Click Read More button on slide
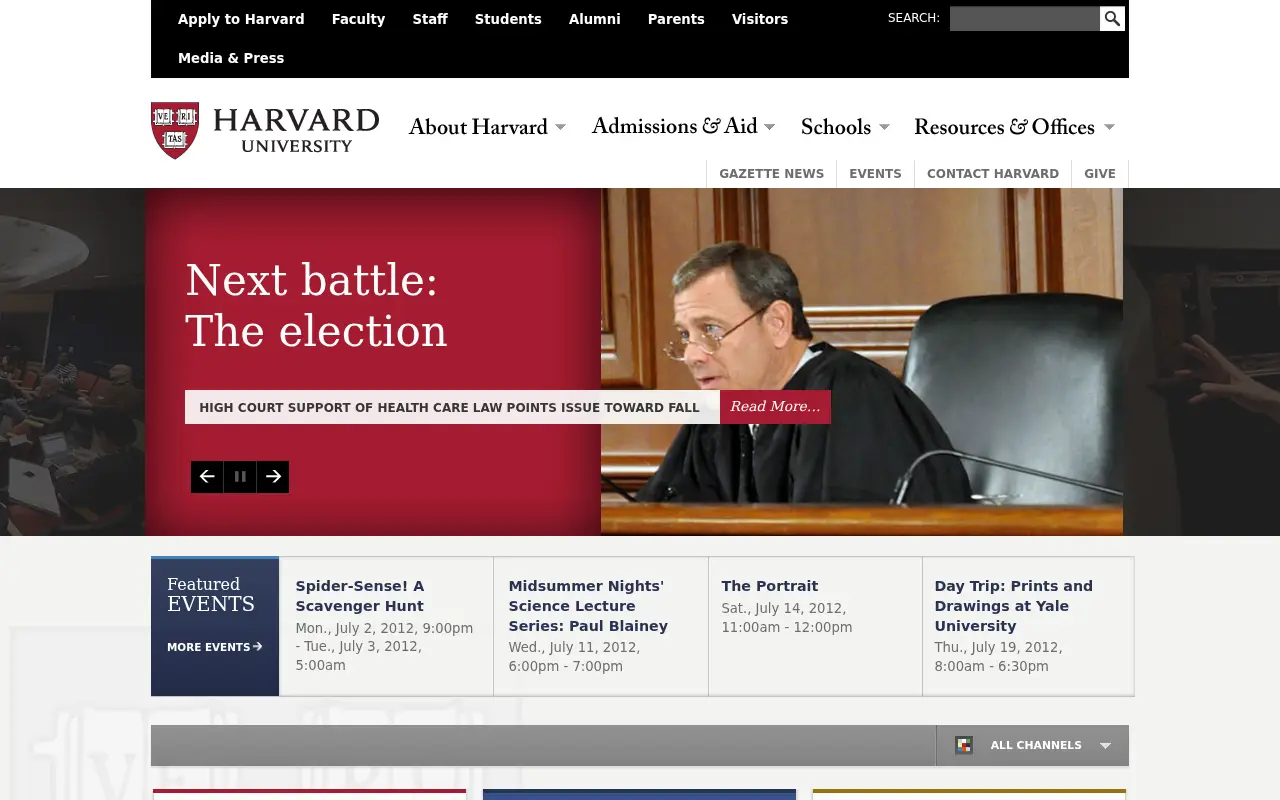Image resolution: width=1280 pixels, height=800 pixels. tap(775, 407)
